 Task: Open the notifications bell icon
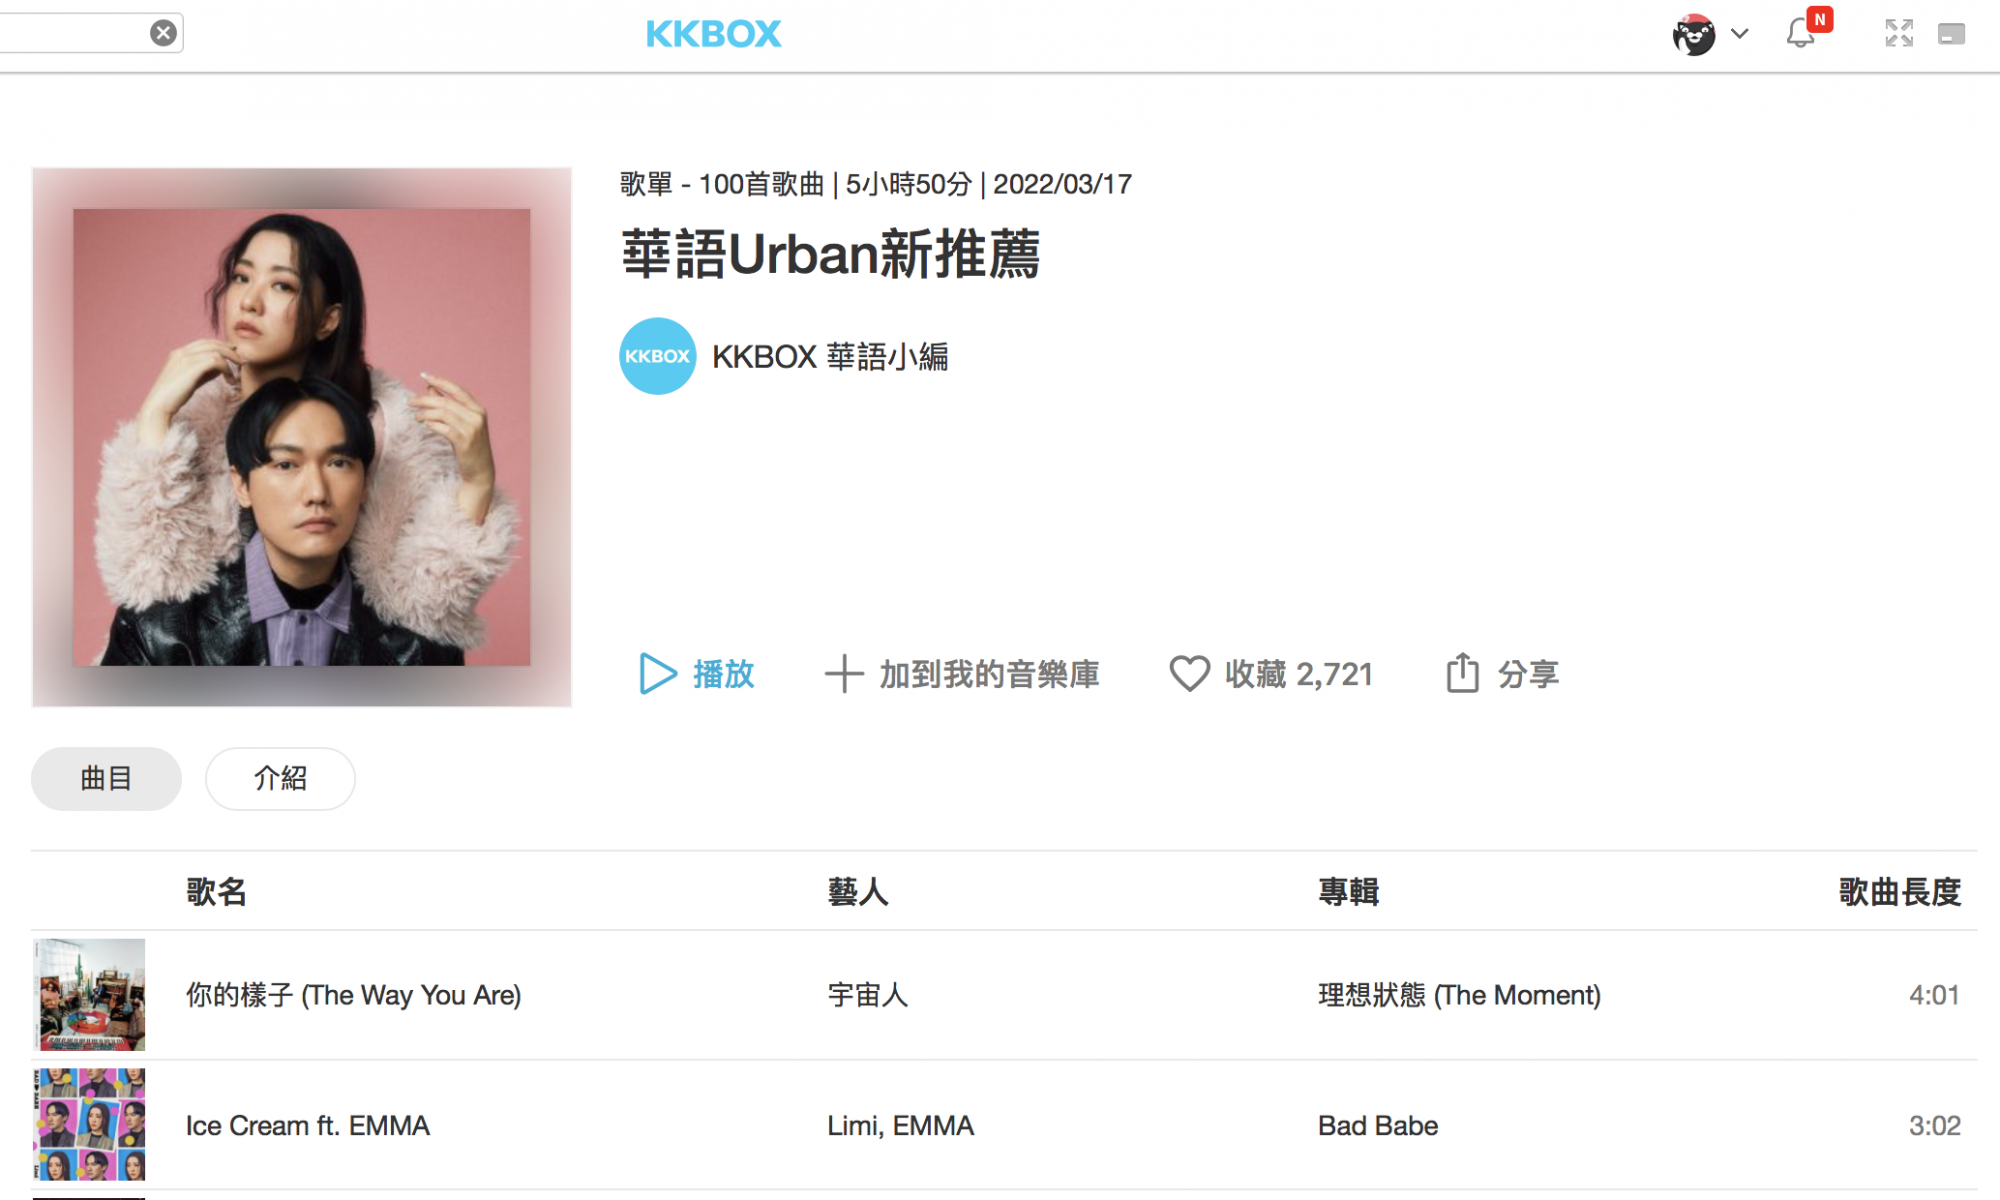coord(1801,33)
